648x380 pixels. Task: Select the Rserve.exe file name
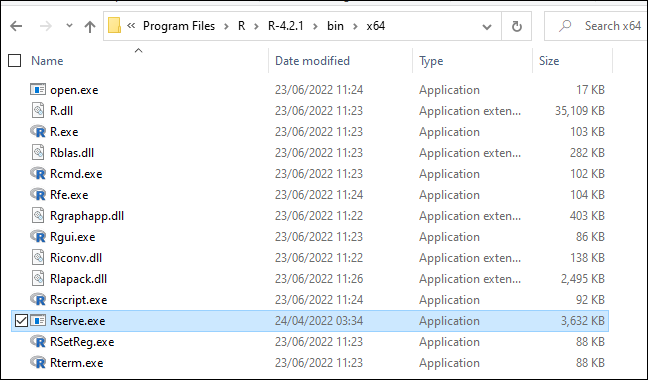pyautogui.click(x=78, y=321)
